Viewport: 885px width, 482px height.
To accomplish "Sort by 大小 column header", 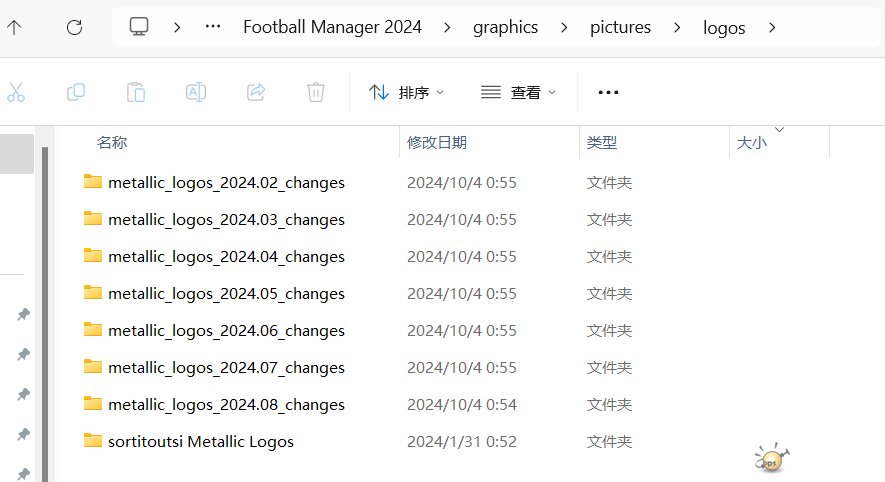I will 752,142.
